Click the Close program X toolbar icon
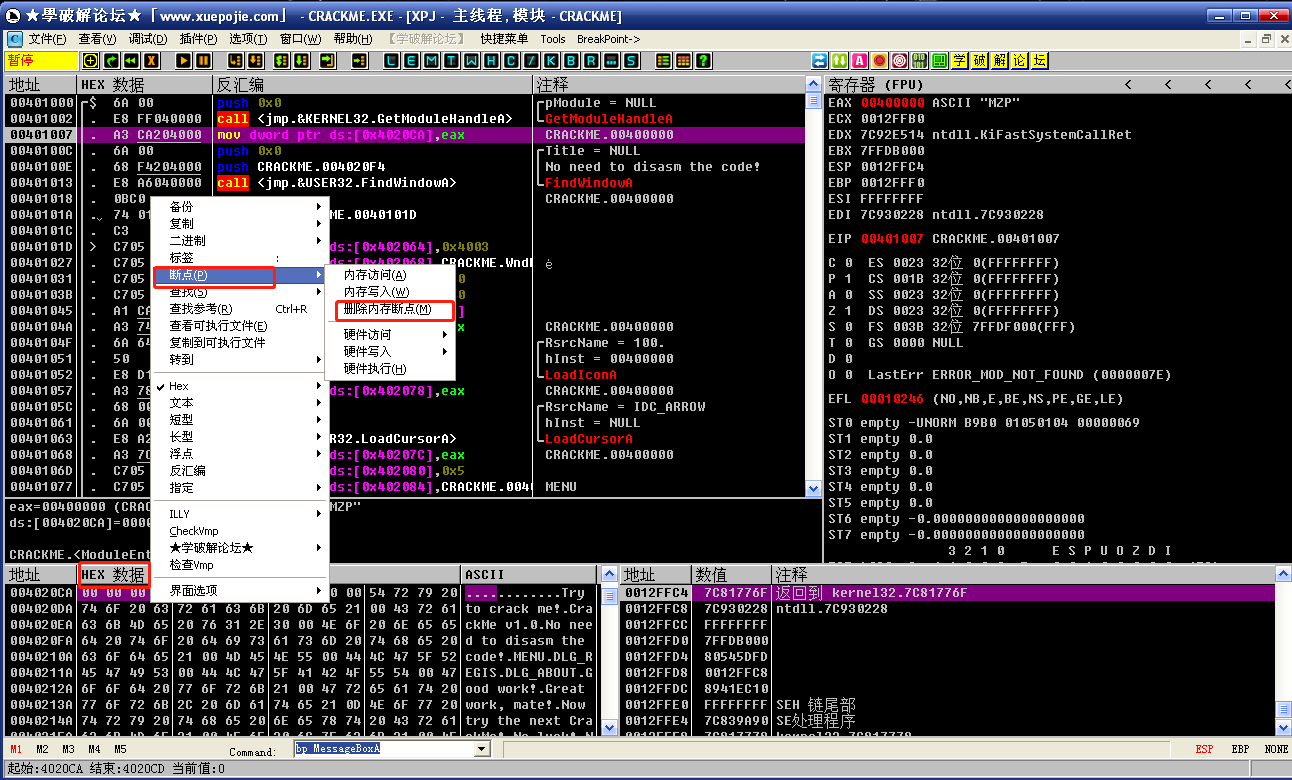Image resolution: width=1292 pixels, height=780 pixels. point(152,61)
